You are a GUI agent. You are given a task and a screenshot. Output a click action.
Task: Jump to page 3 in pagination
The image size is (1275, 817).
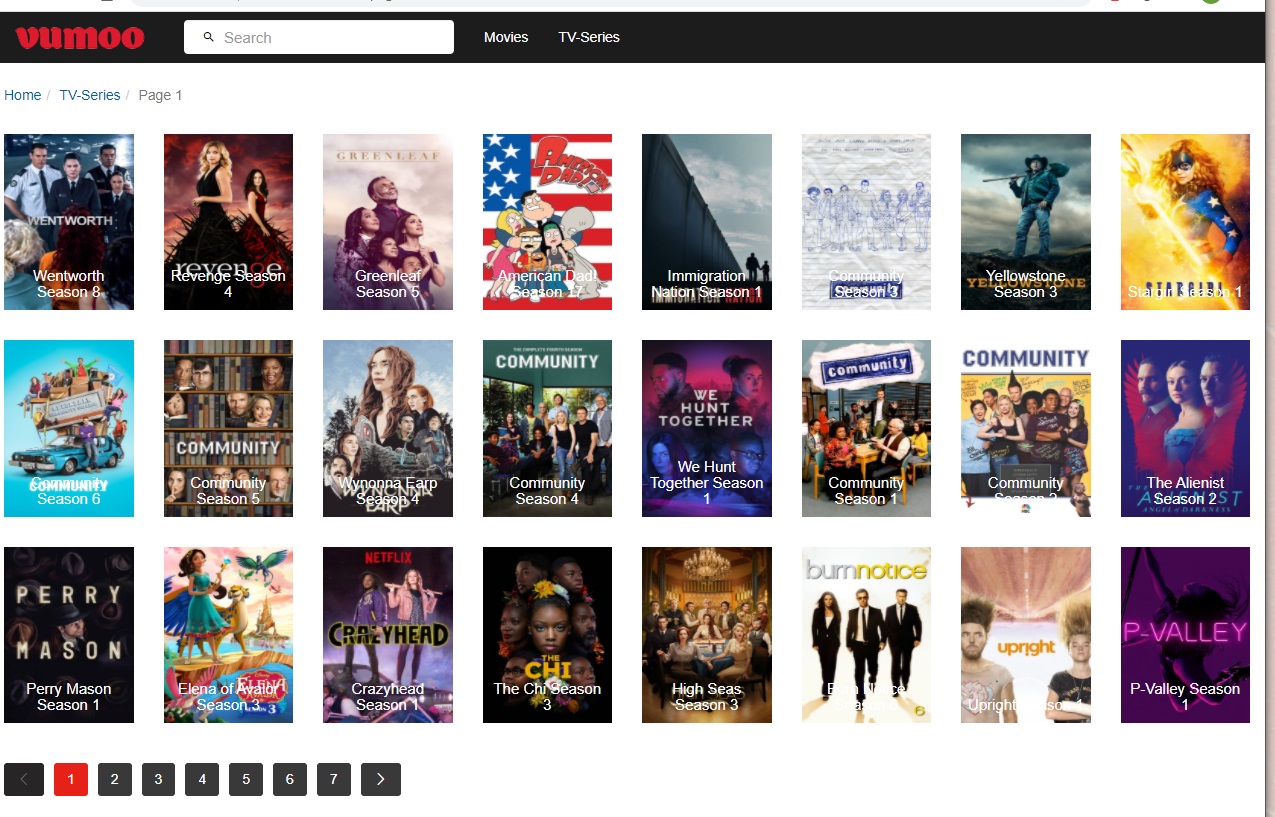[158, 780]
